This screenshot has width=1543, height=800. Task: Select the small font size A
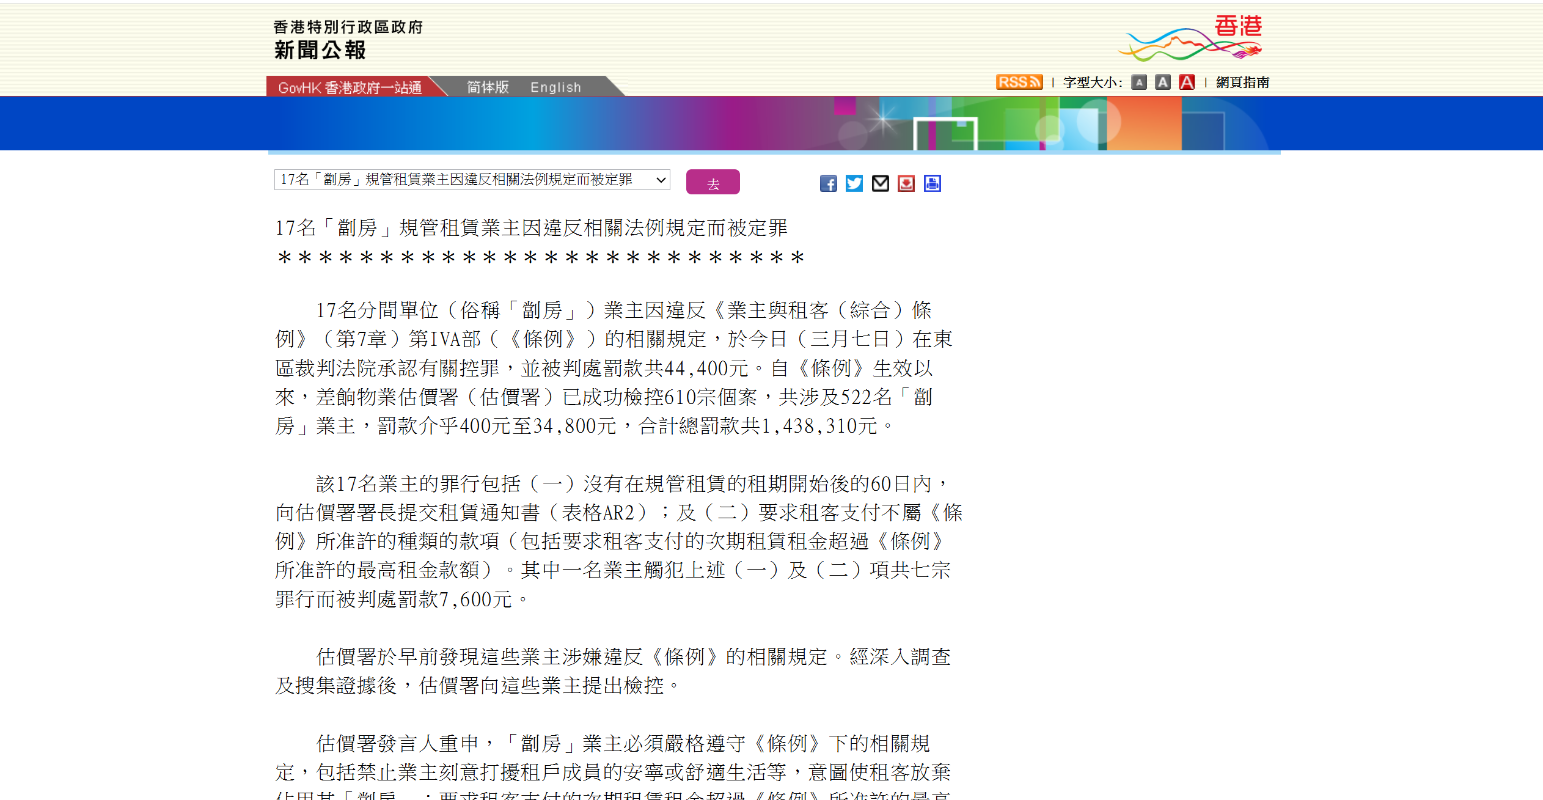point(1139,82)
